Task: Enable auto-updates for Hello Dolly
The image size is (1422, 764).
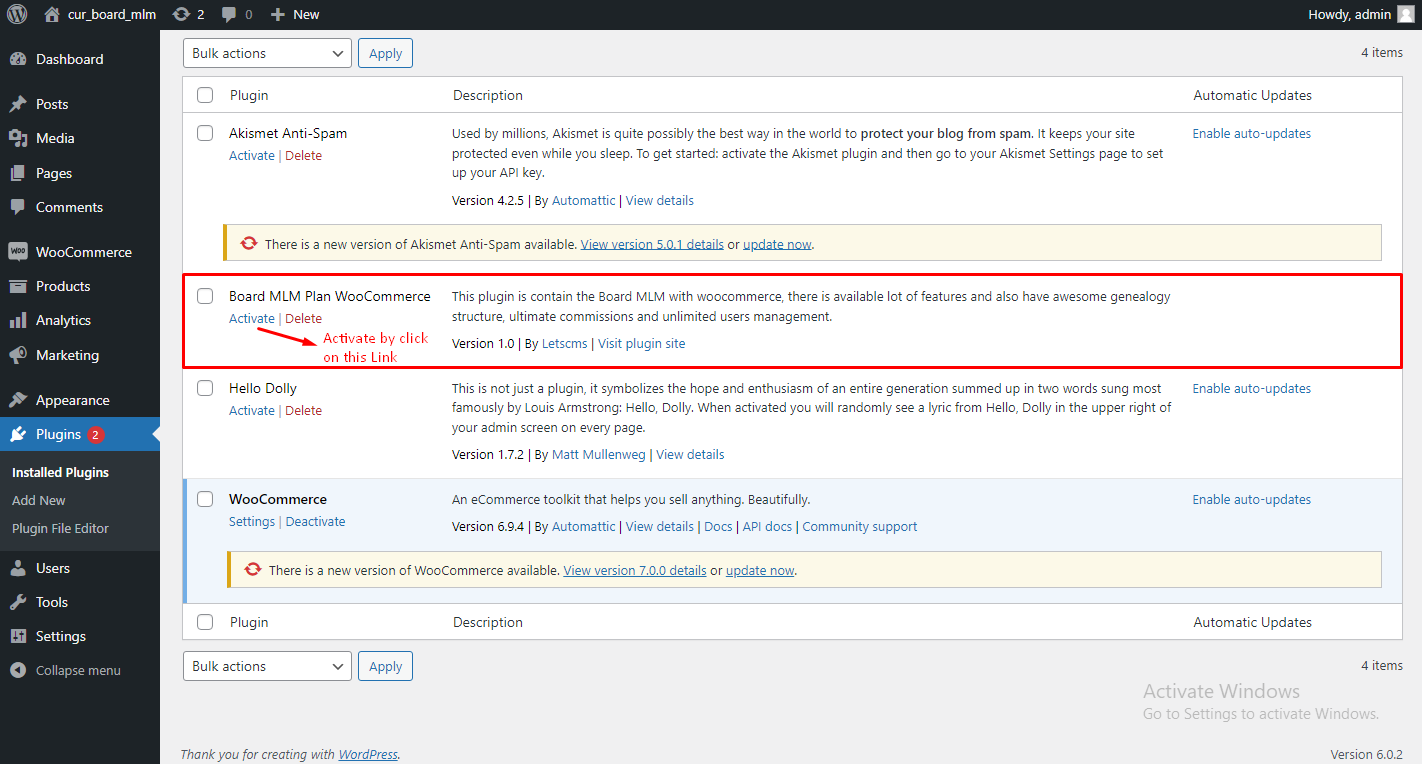Action: [x=1251, y=388]
